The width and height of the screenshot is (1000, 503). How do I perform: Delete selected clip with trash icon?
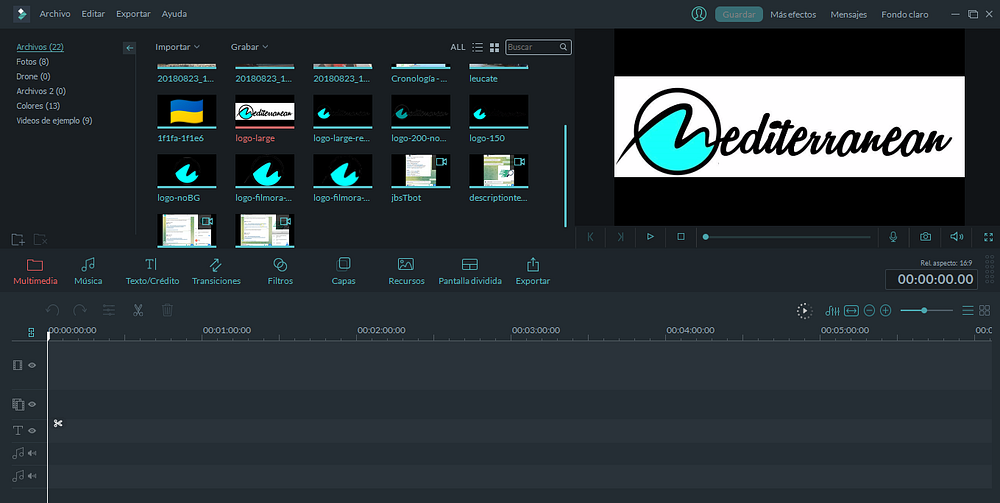click(x=167, y=310)
